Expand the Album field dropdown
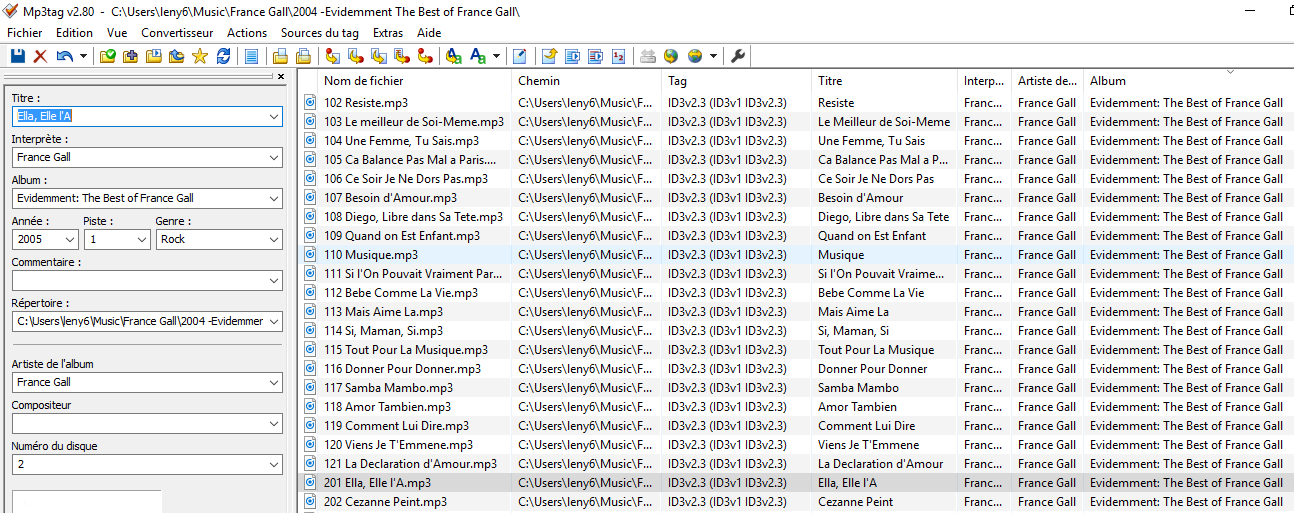 274,198
